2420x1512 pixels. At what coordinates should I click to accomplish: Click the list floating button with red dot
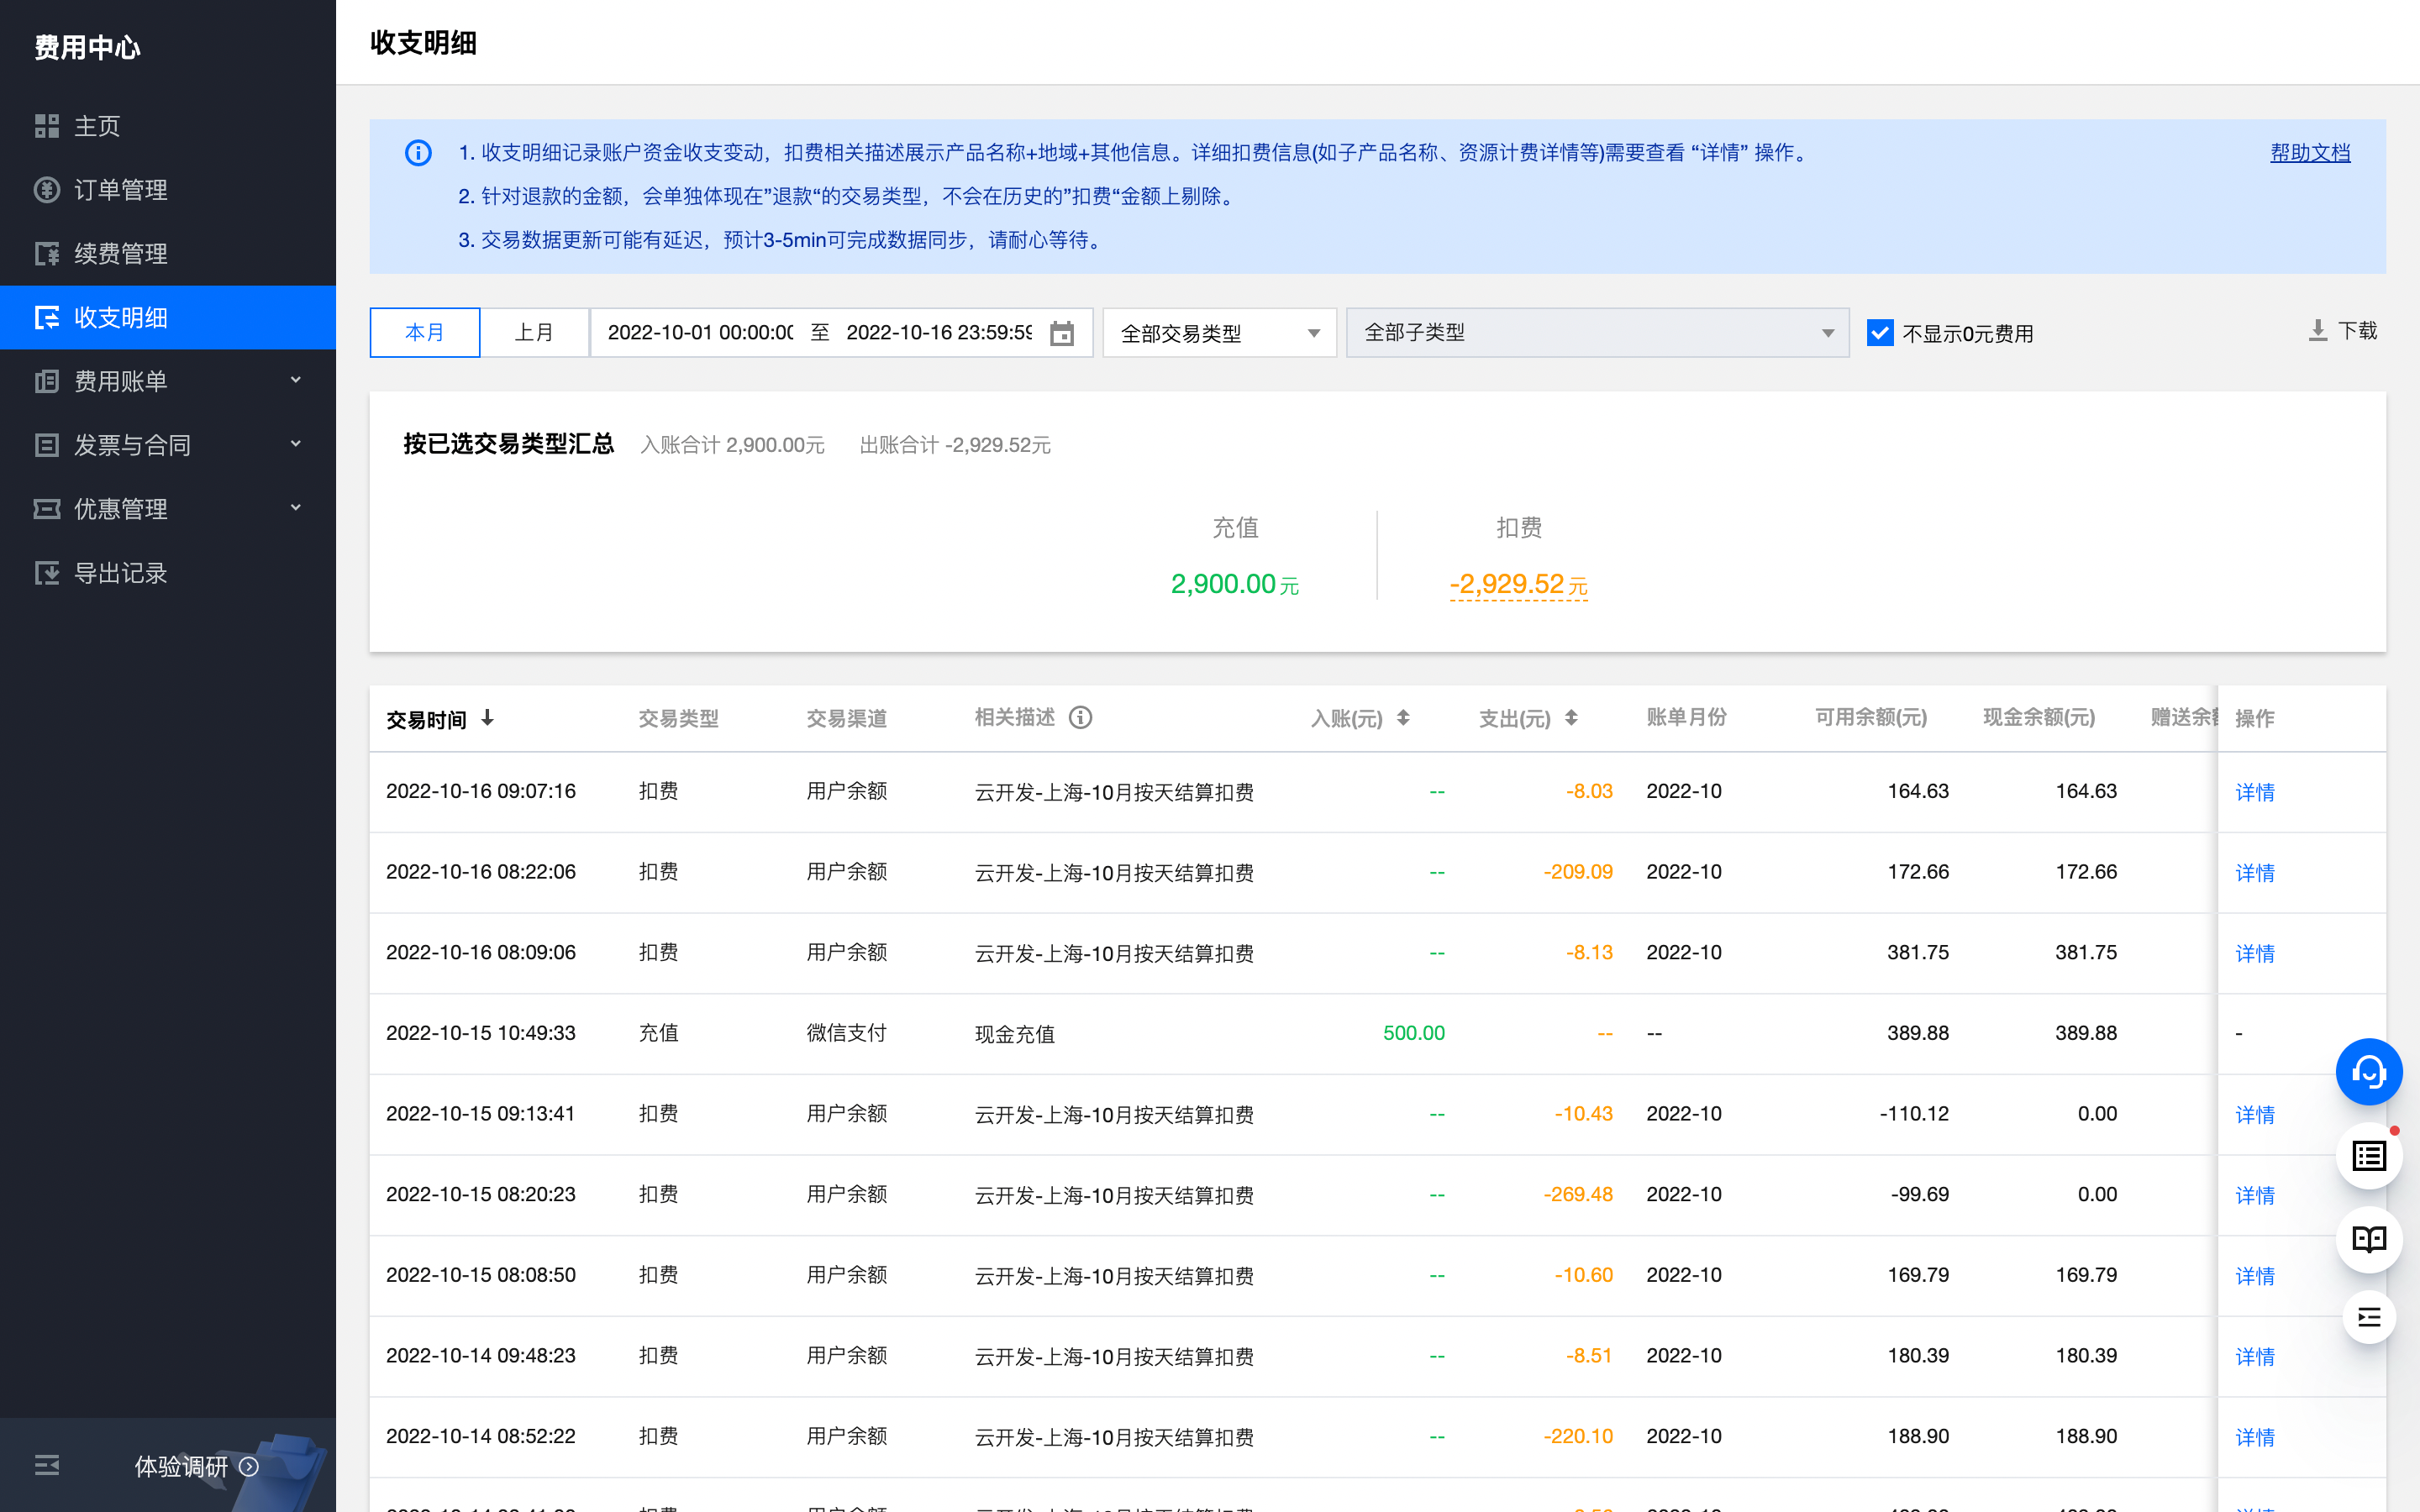(x=2368, y=1156)
